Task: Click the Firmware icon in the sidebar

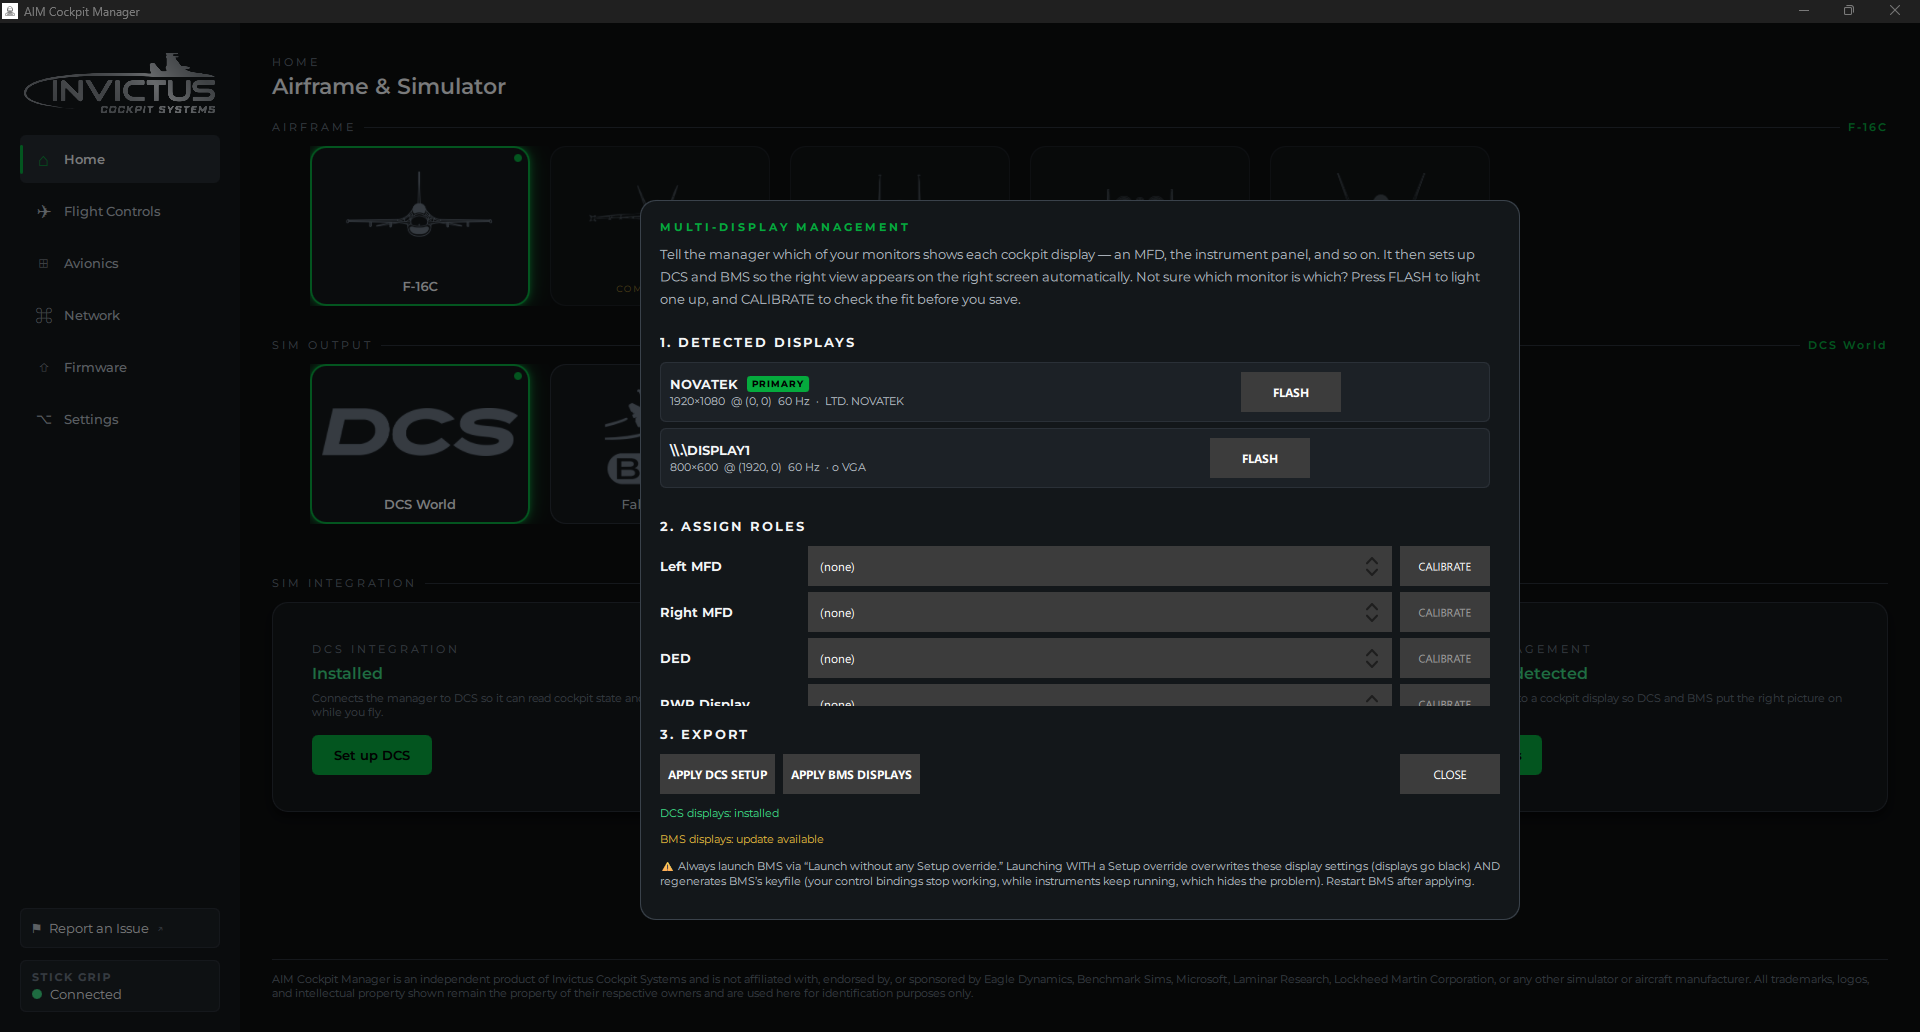Action: click(43, 368)
